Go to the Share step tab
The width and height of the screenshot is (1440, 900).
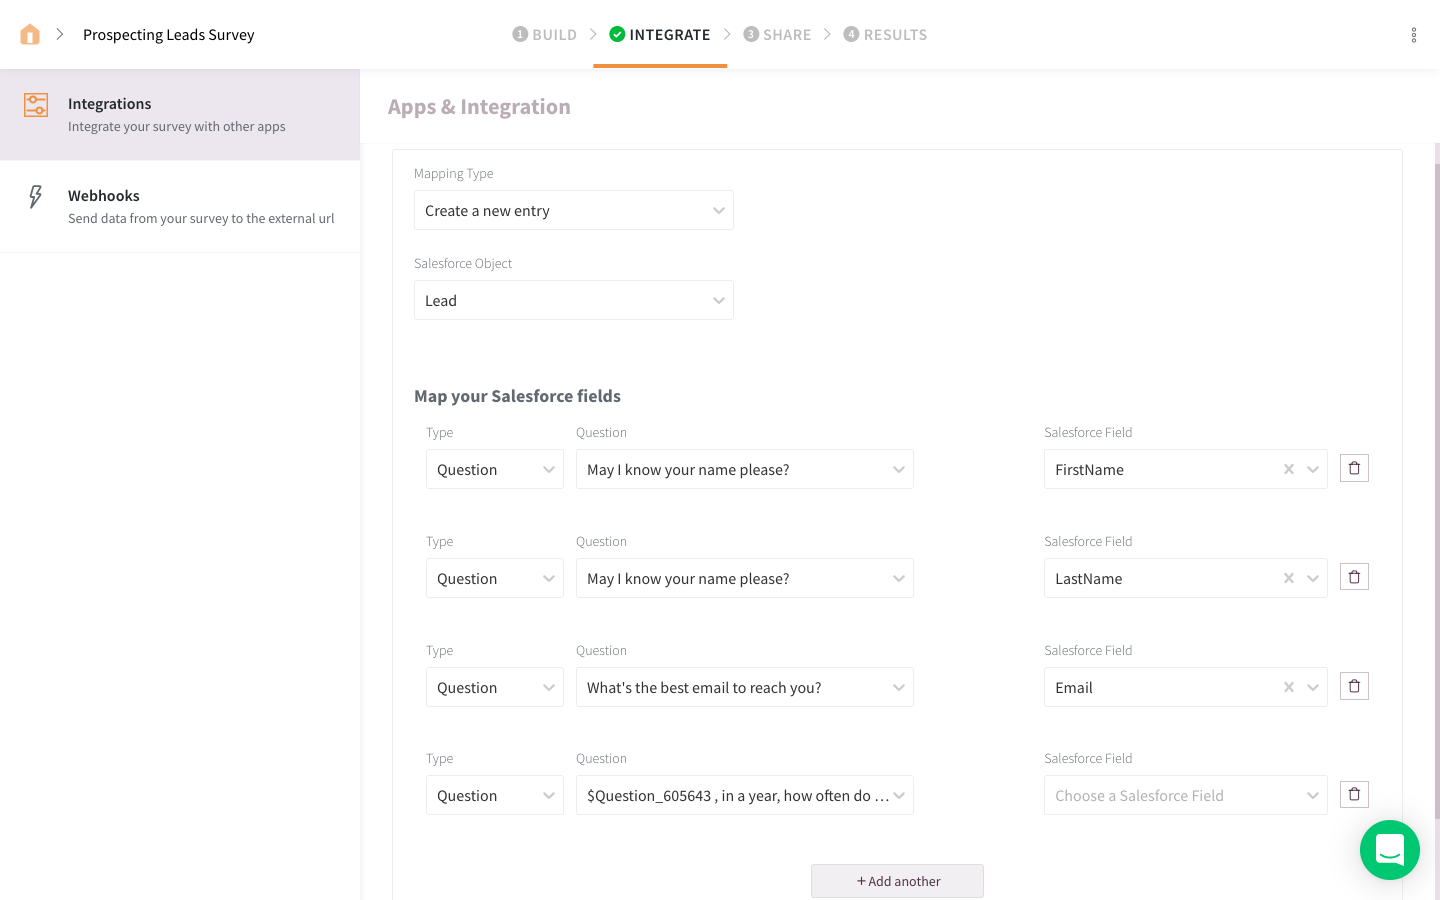tap(777, 35)
